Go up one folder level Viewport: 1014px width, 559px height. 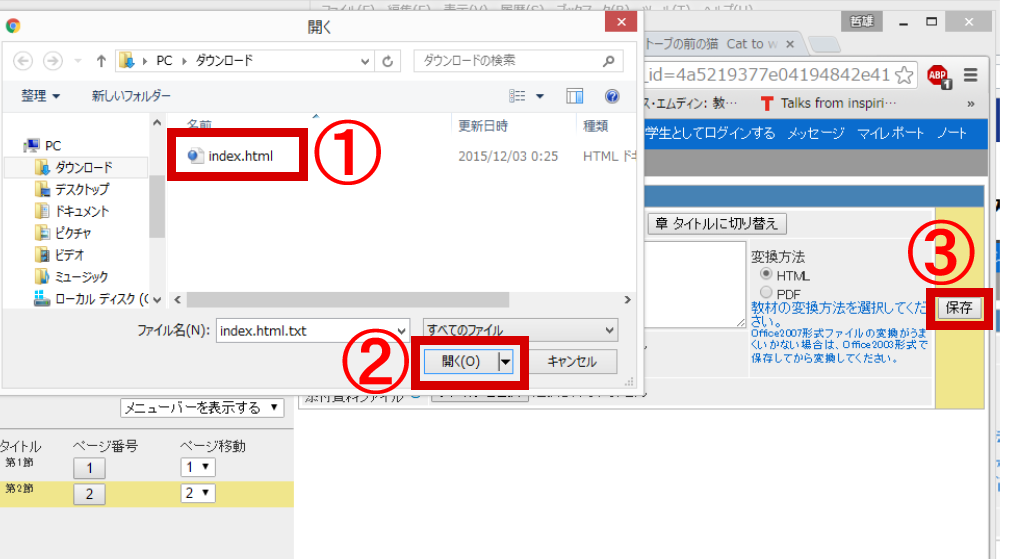click(101, 61)
